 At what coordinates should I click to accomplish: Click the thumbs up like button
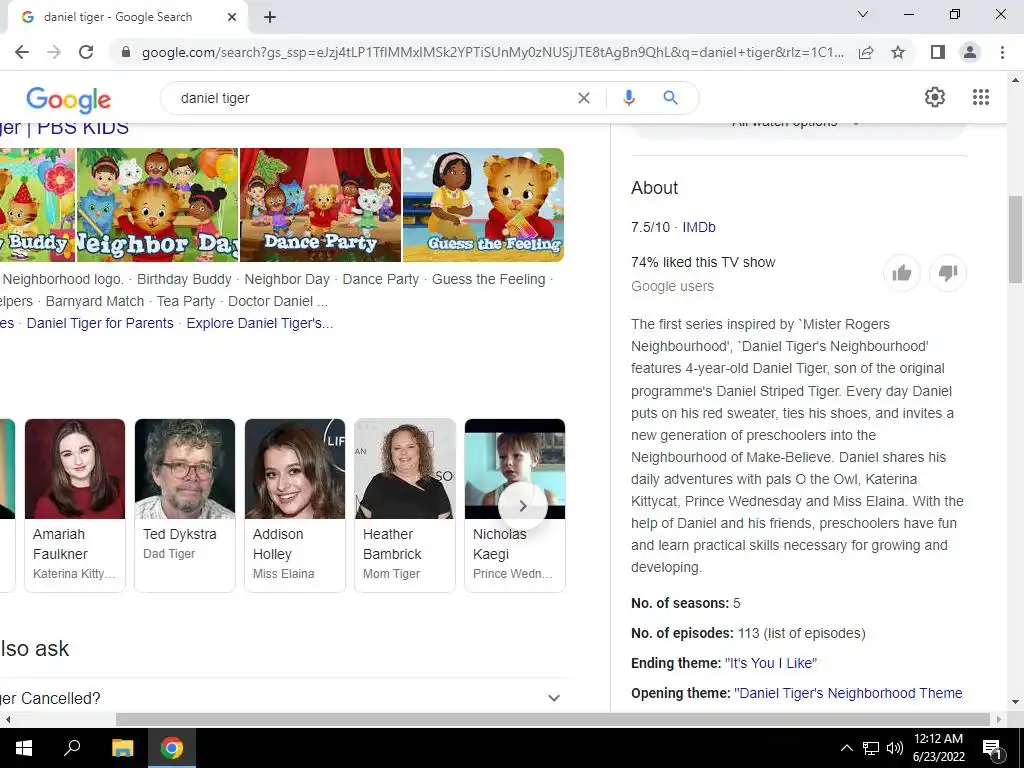pyautogui.click(x=901, y=273)
